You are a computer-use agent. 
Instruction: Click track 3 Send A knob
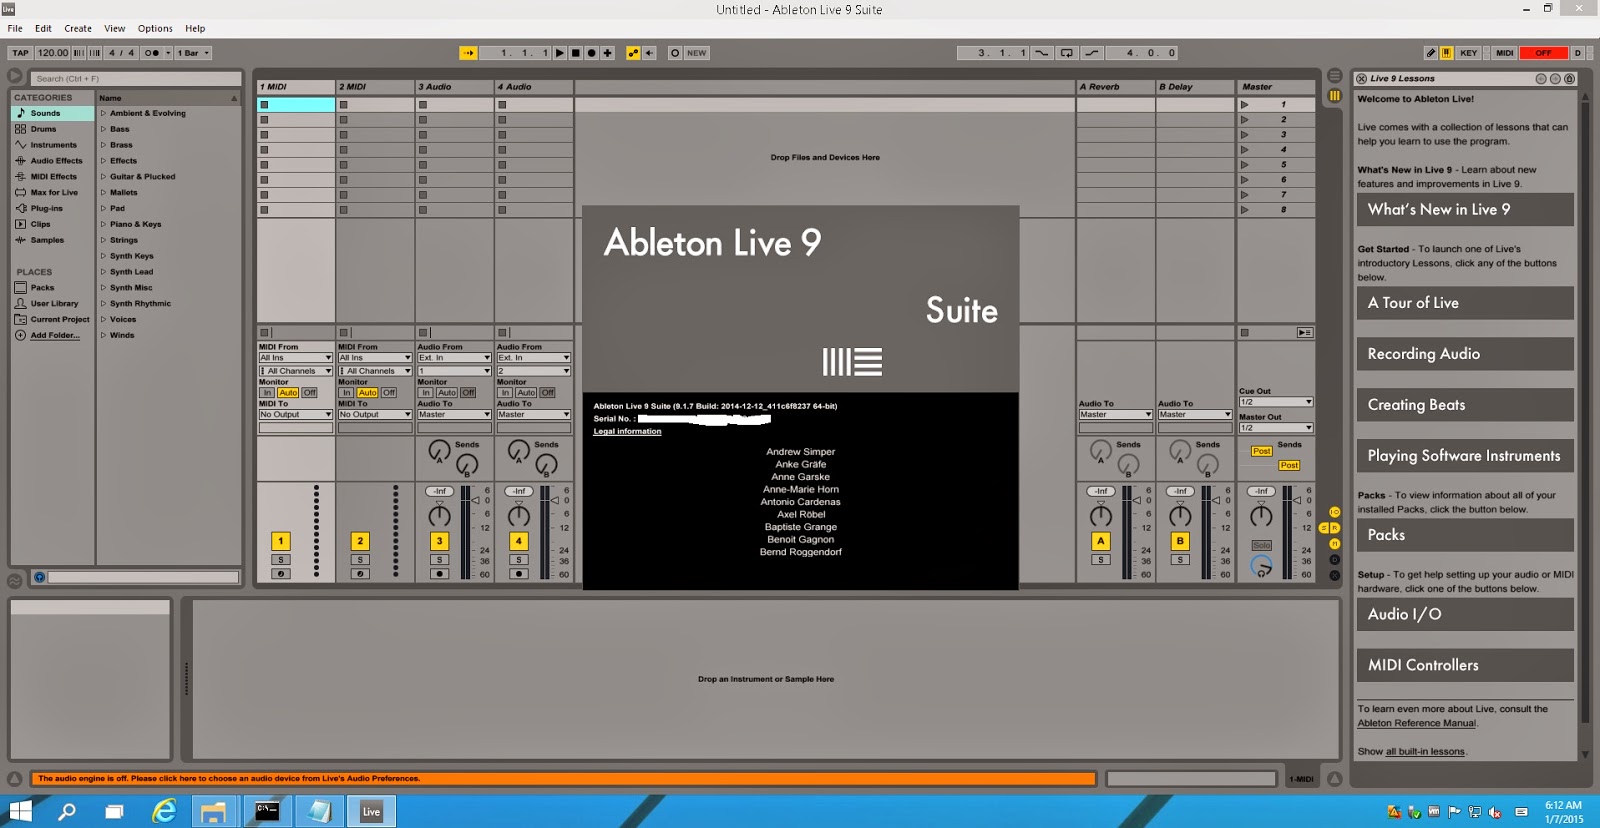[x=439, y=452]
